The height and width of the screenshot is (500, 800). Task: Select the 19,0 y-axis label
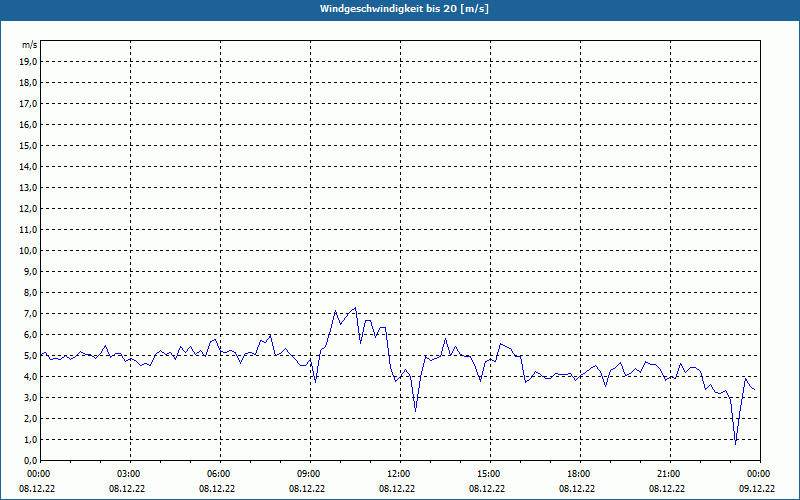click(28, 62)
